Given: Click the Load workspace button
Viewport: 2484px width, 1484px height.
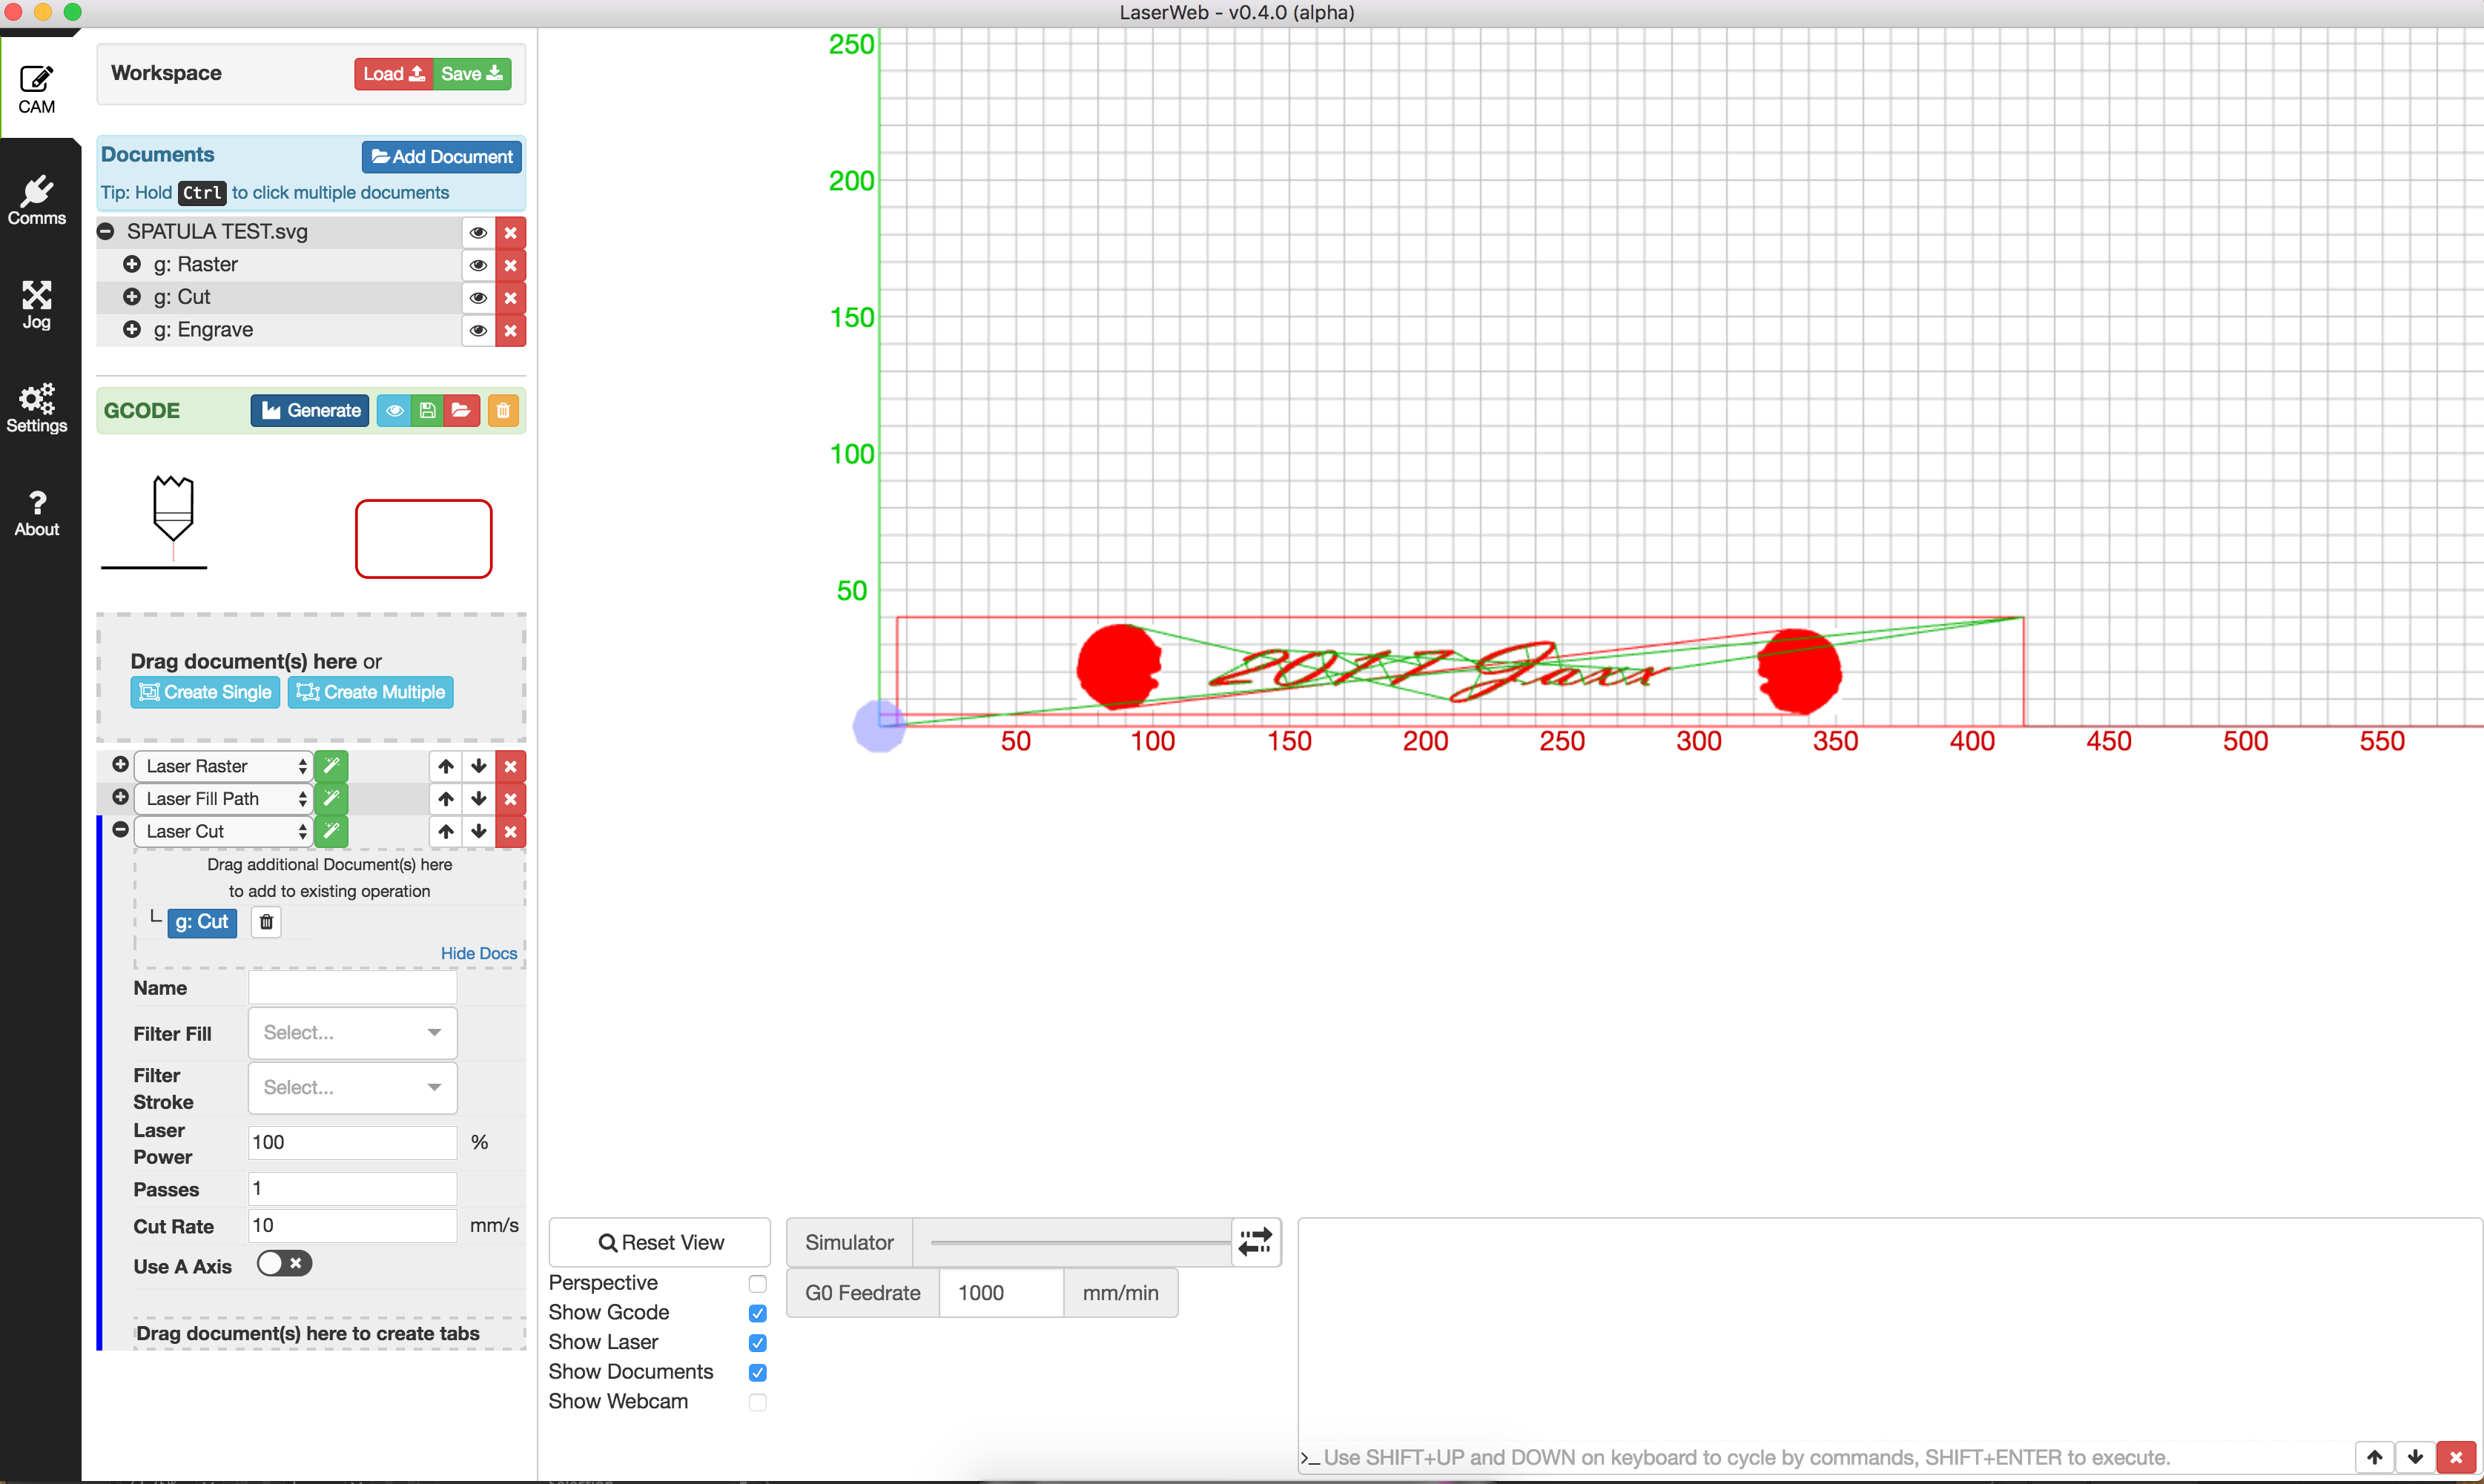Looking at the screenshot, I should click(394, 74).
